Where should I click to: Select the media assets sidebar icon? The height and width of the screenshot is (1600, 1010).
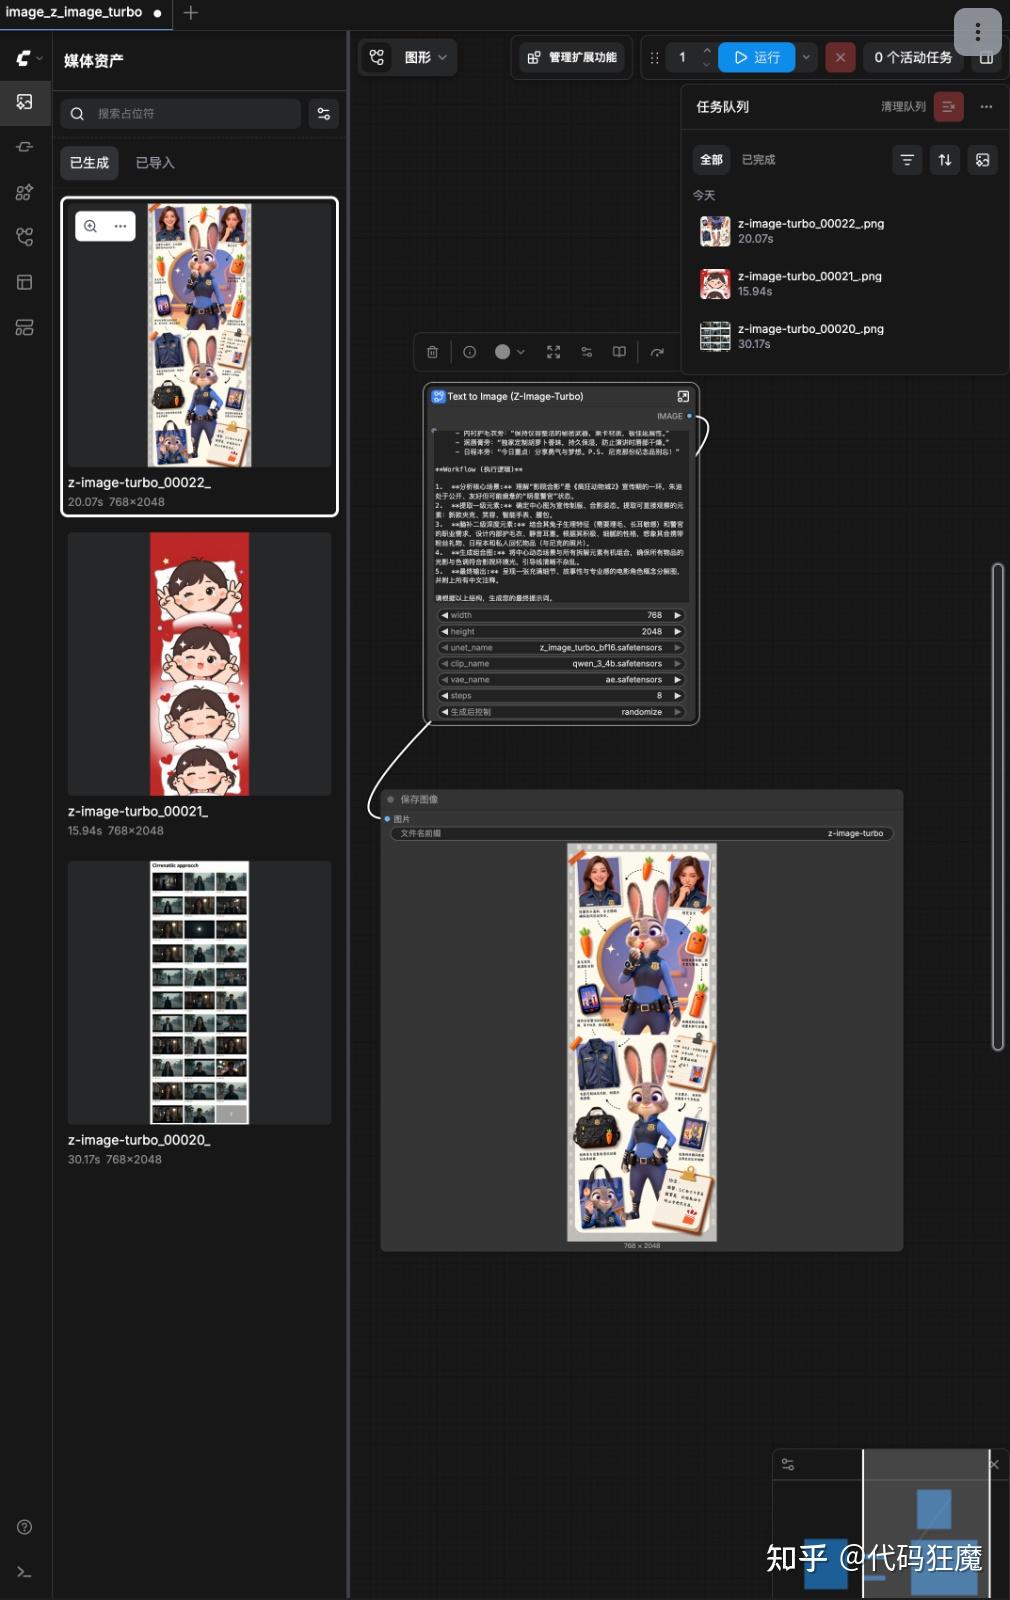coord(25,102)
